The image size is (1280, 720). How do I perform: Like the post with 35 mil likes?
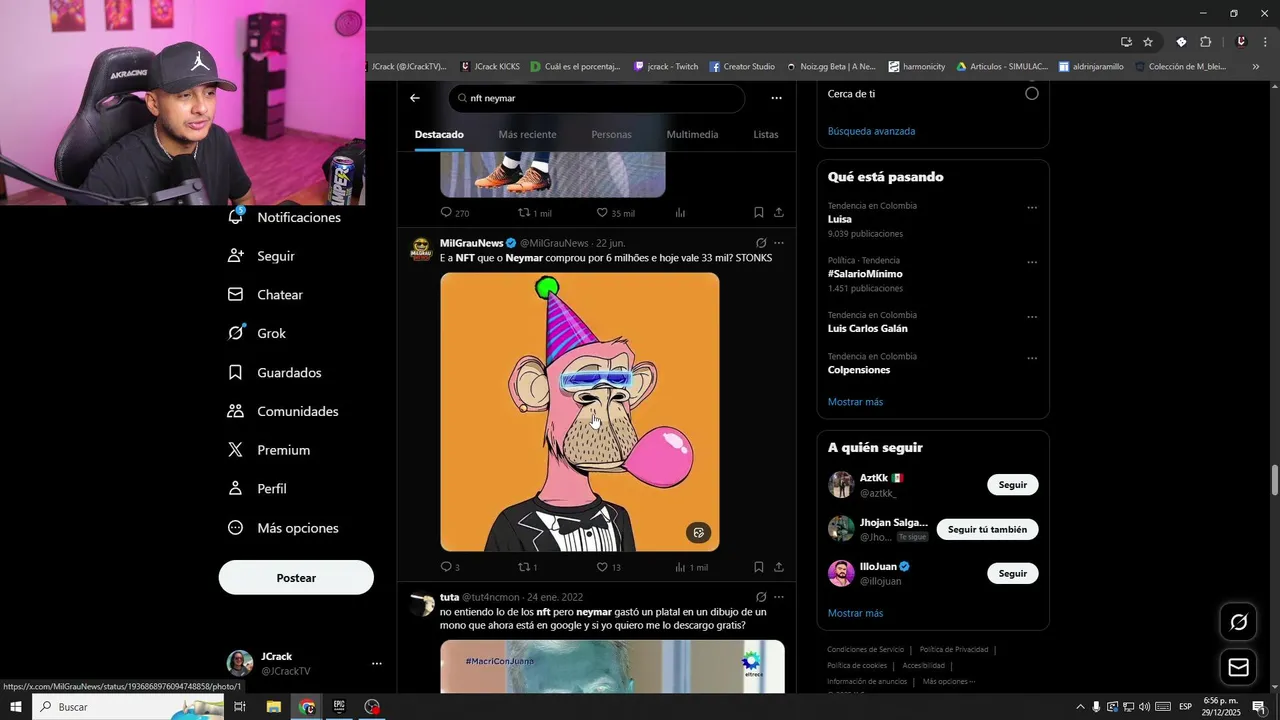(615, 213)
